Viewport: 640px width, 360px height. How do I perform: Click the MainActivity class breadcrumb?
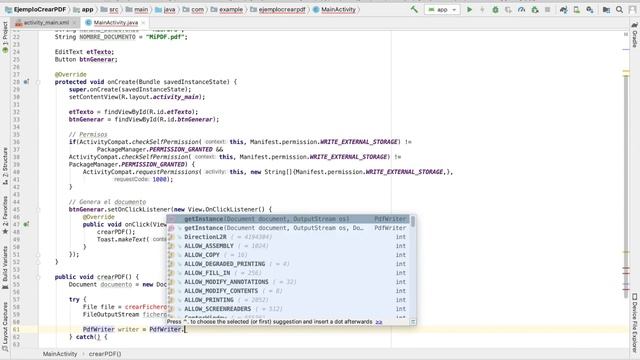(334, 9)
